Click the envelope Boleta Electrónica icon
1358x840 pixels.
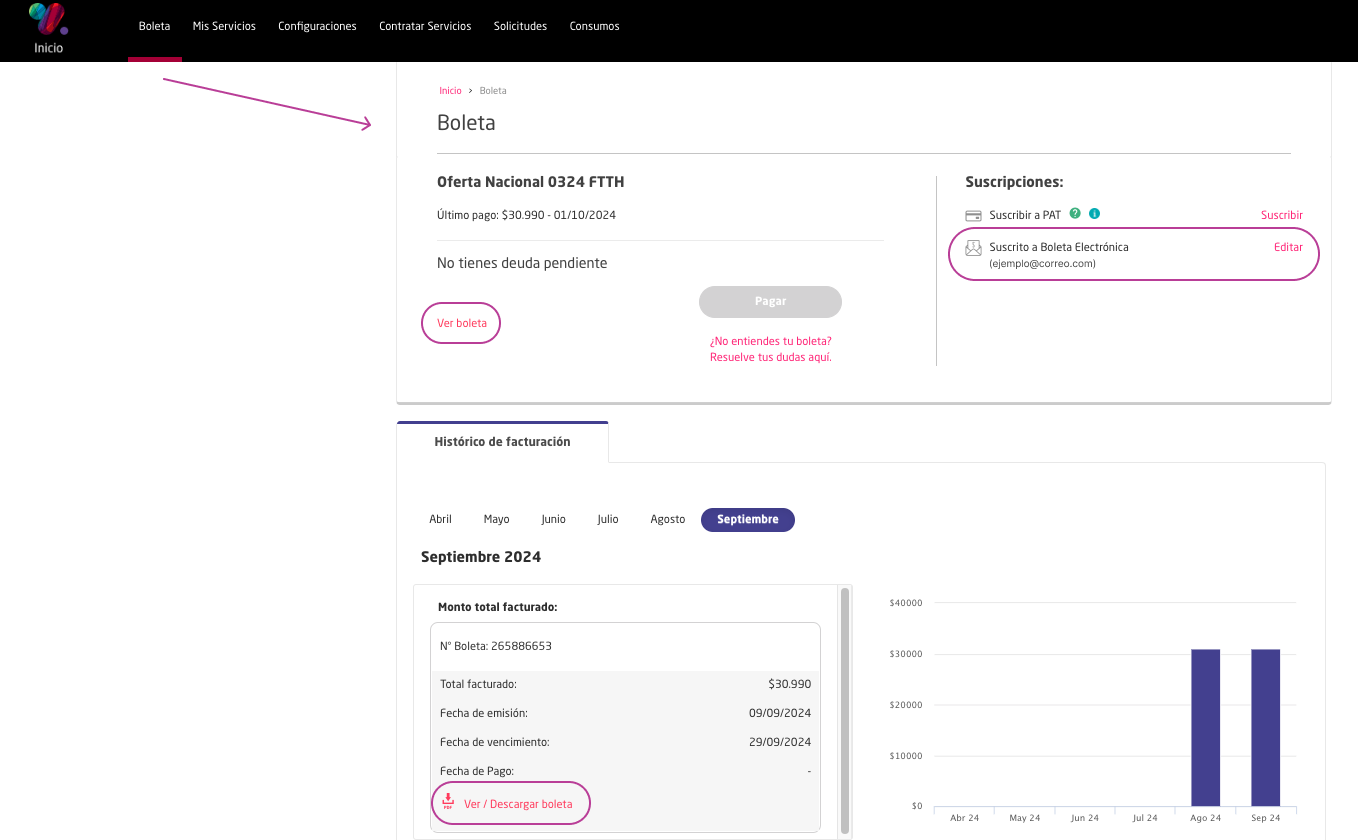(x=973, y=249)
